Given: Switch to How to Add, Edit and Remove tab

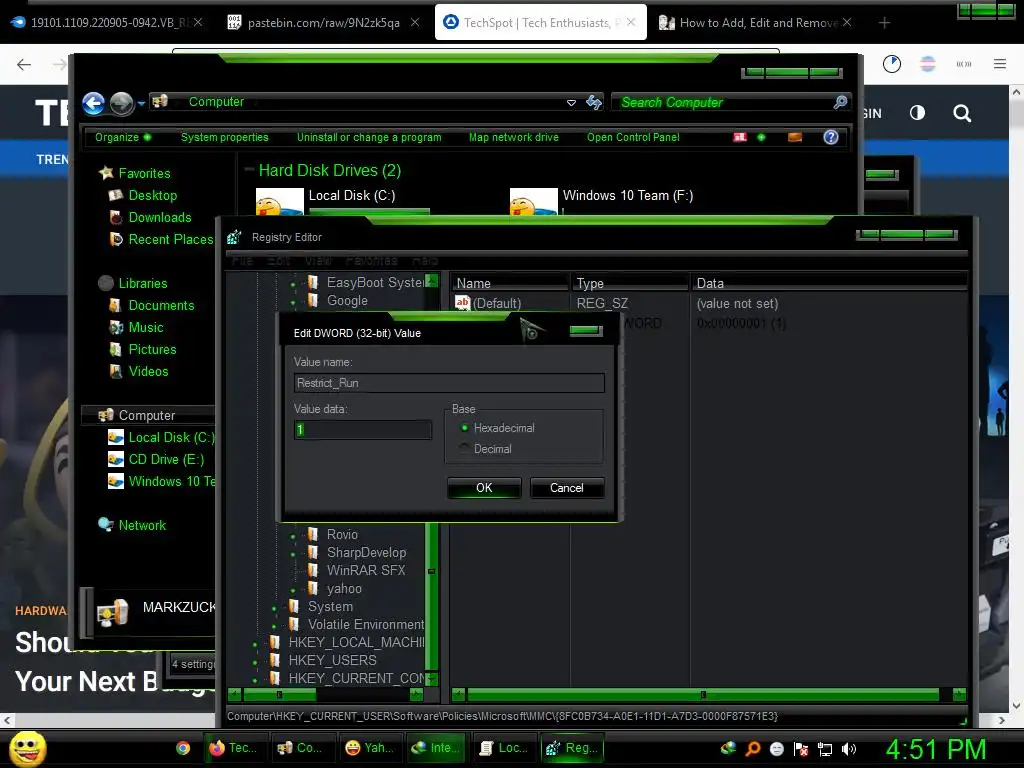Looking at the screenshot, I should pyautogui.click(x=756, y=23).
